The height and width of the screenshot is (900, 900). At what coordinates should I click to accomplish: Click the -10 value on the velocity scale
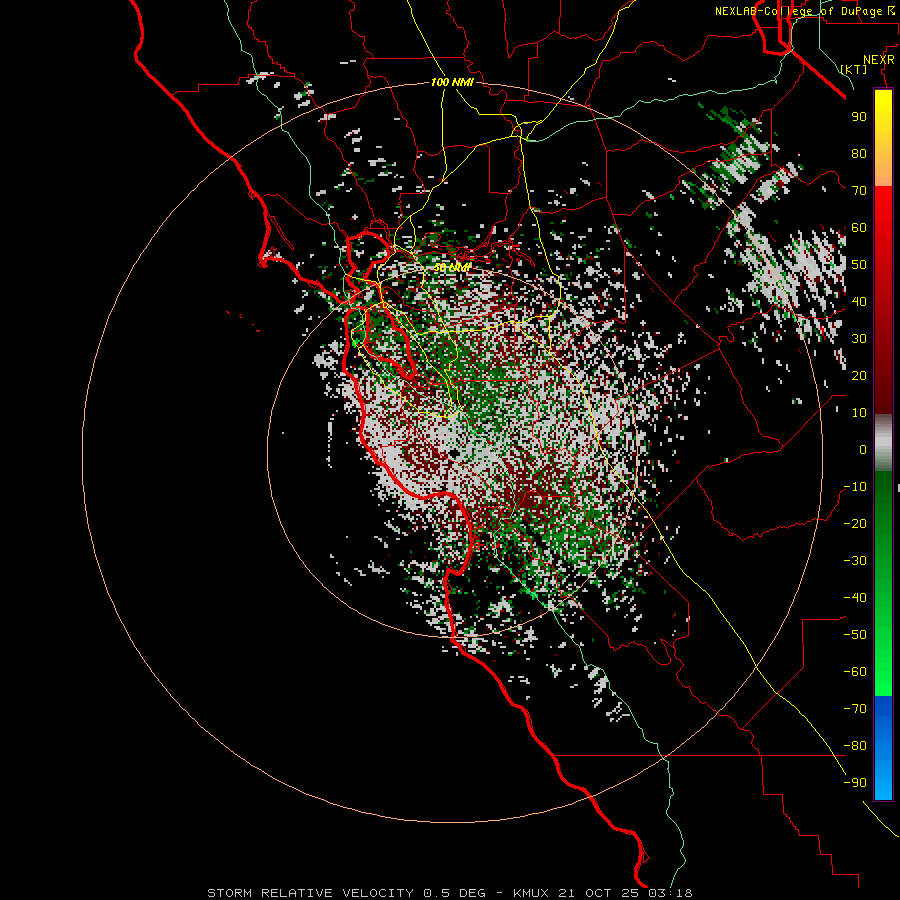pyautogui.click(x=855, y=487)
